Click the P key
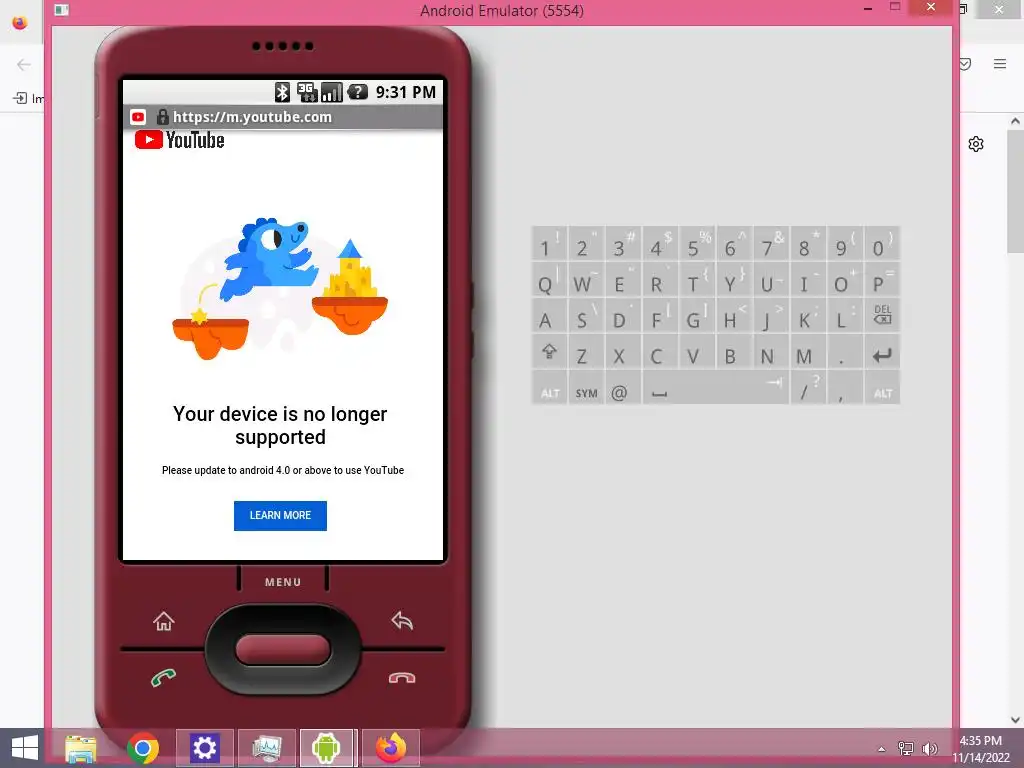Image resolution: width=1024 pixels, height=768 pixels. click(x=882, y=280)
